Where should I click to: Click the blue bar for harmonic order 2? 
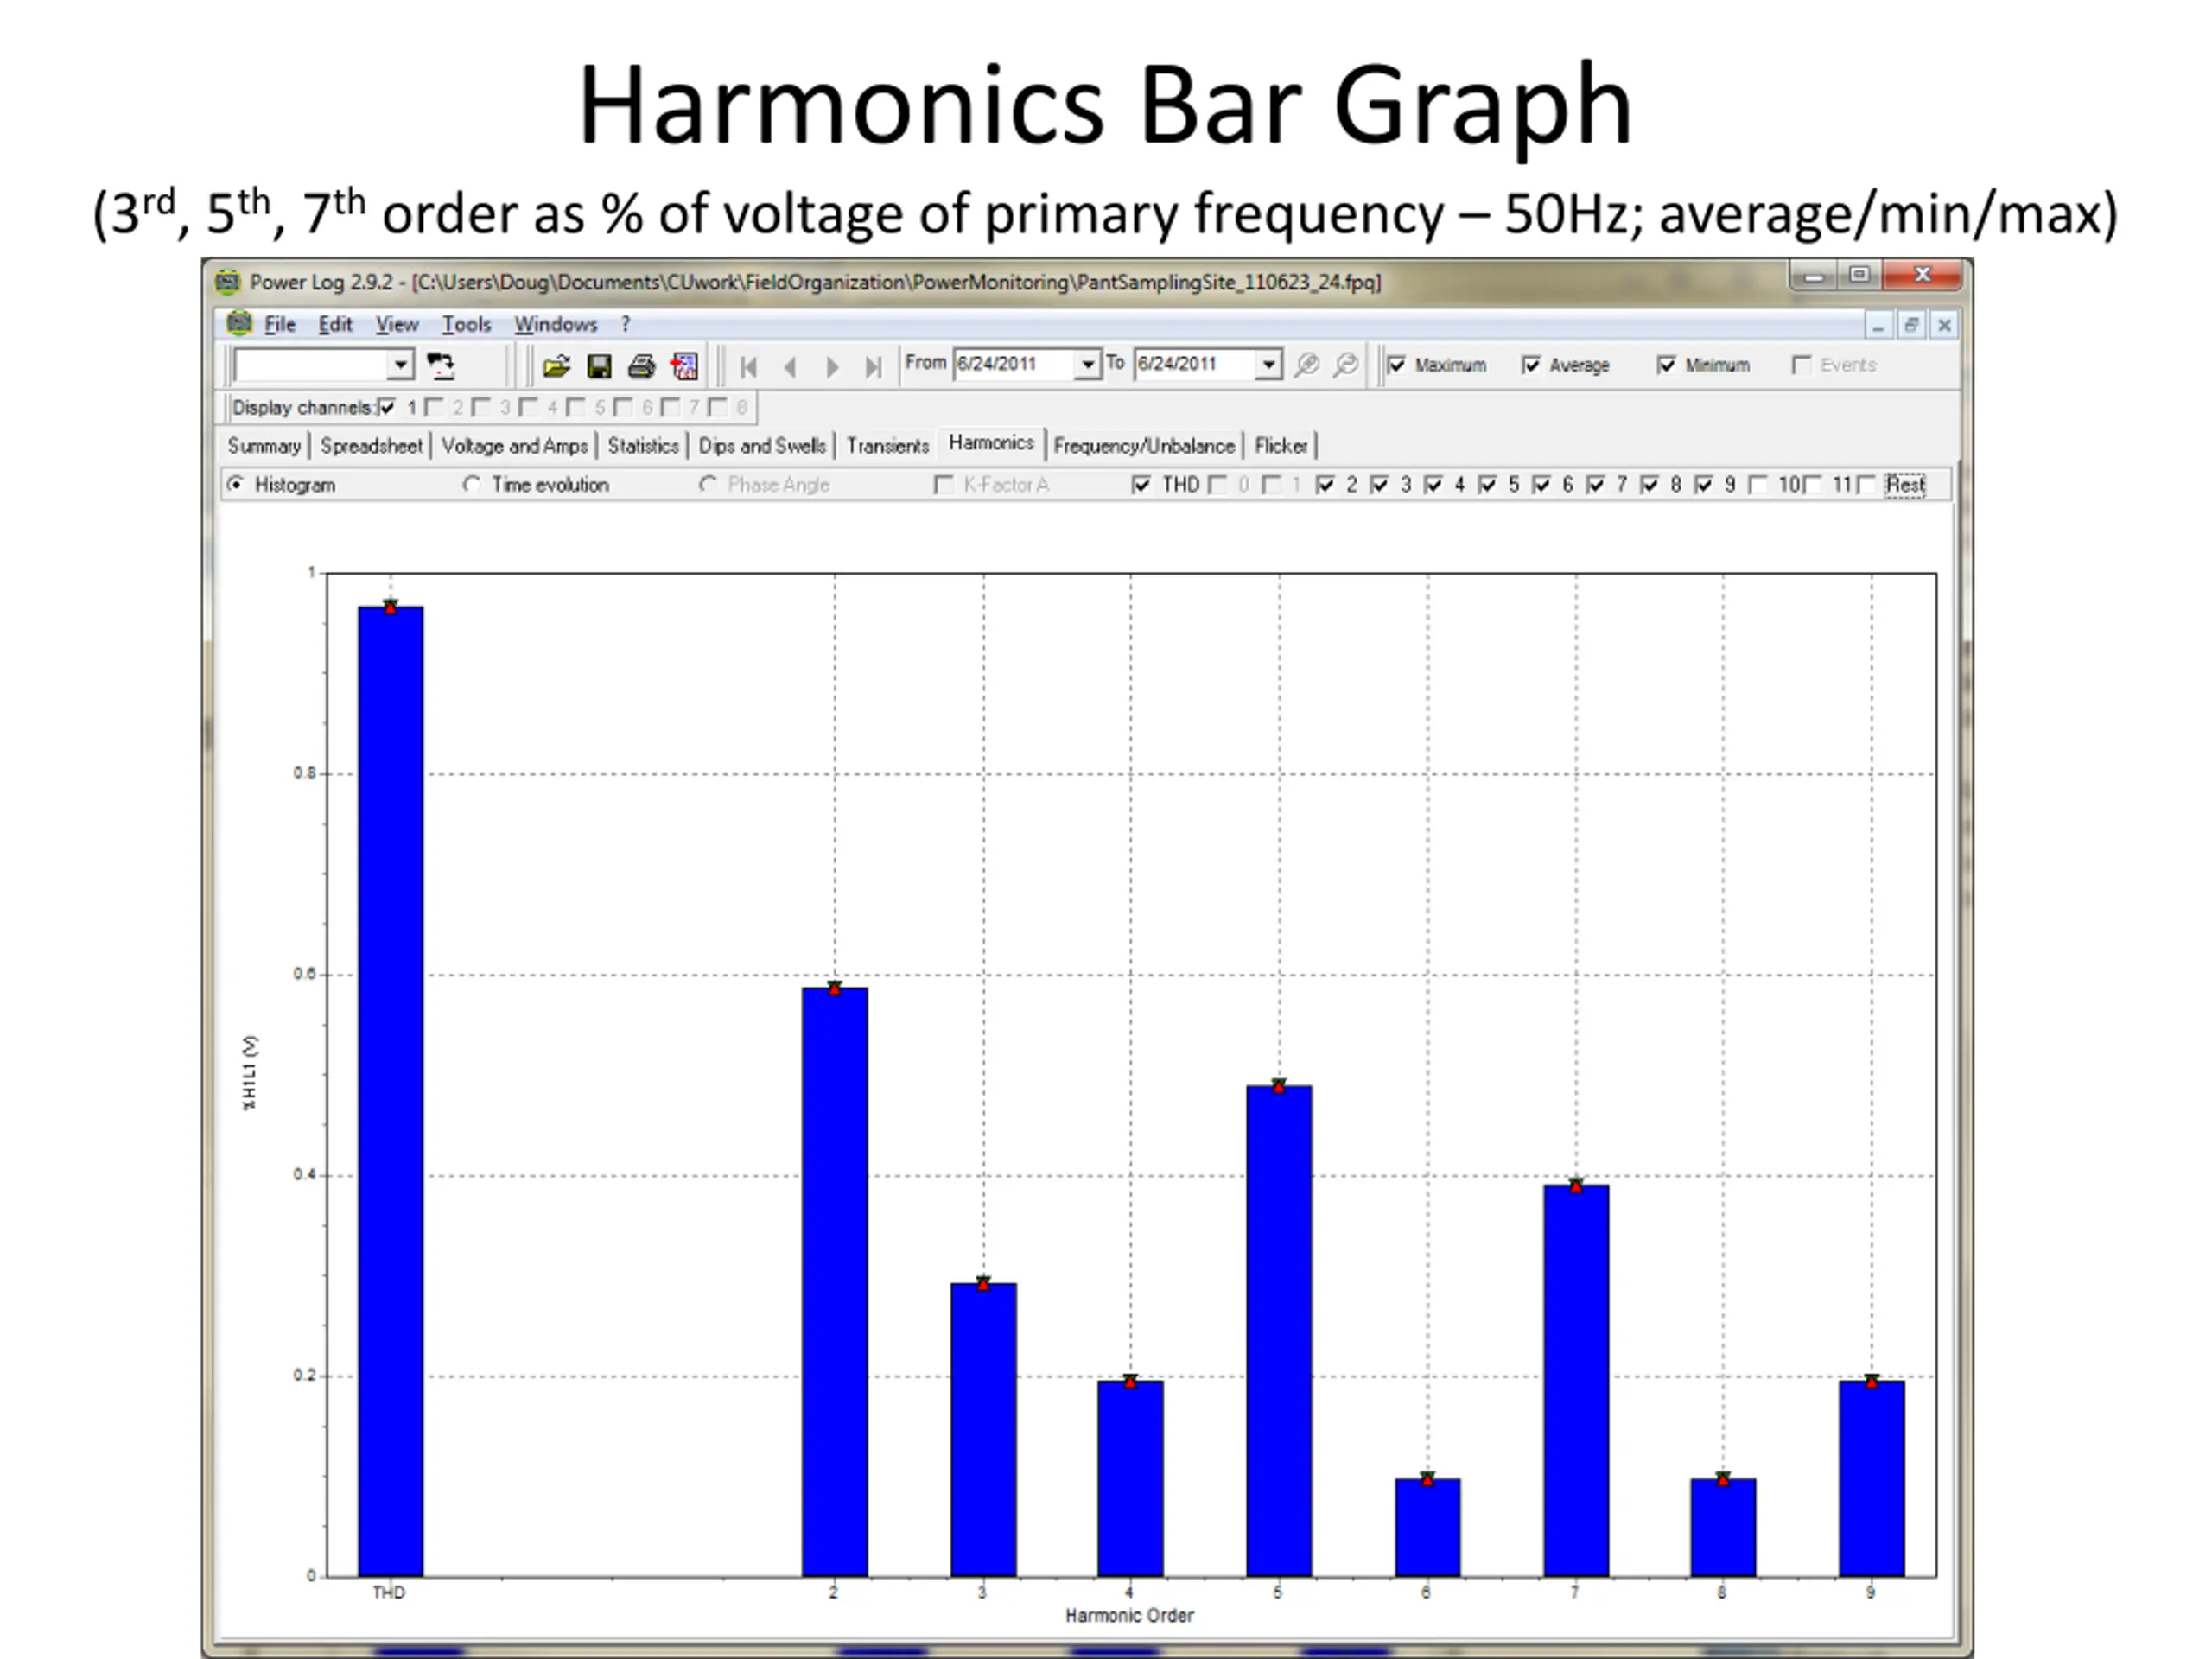[835, 1282]
